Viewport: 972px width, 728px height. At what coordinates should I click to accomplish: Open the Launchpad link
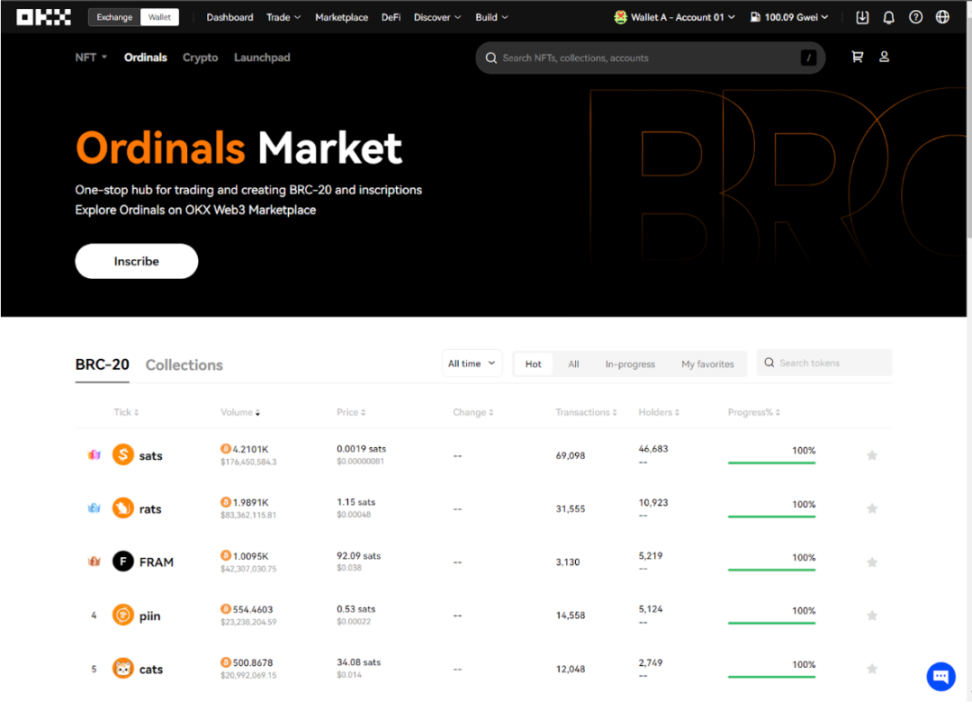point(262,58)
